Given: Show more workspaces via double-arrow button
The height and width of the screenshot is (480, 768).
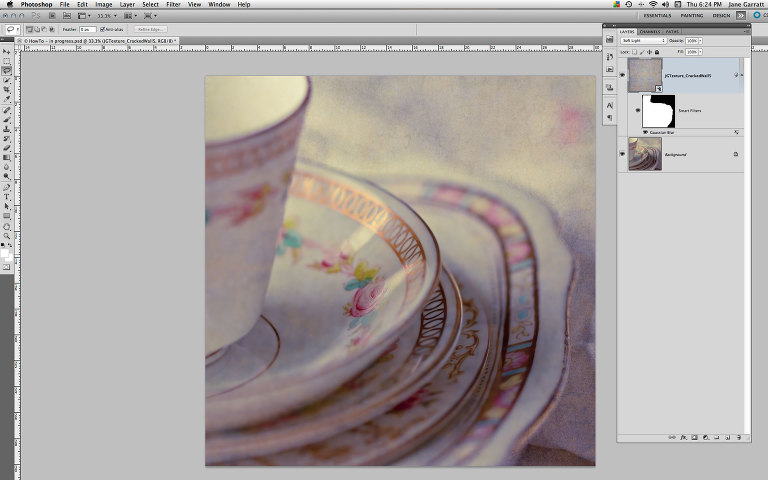Looking at the screenshot, I should coord(741,16).
